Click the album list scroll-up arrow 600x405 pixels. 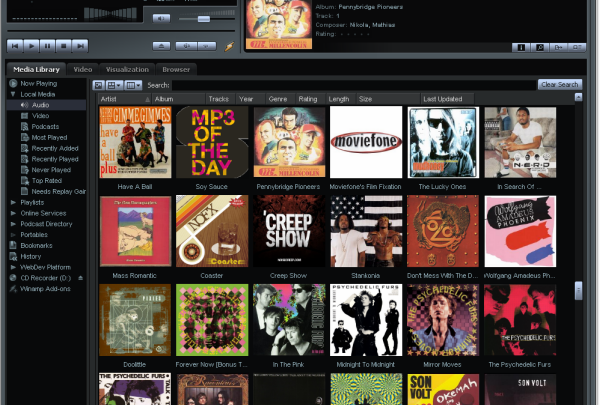tap(578, 97)
